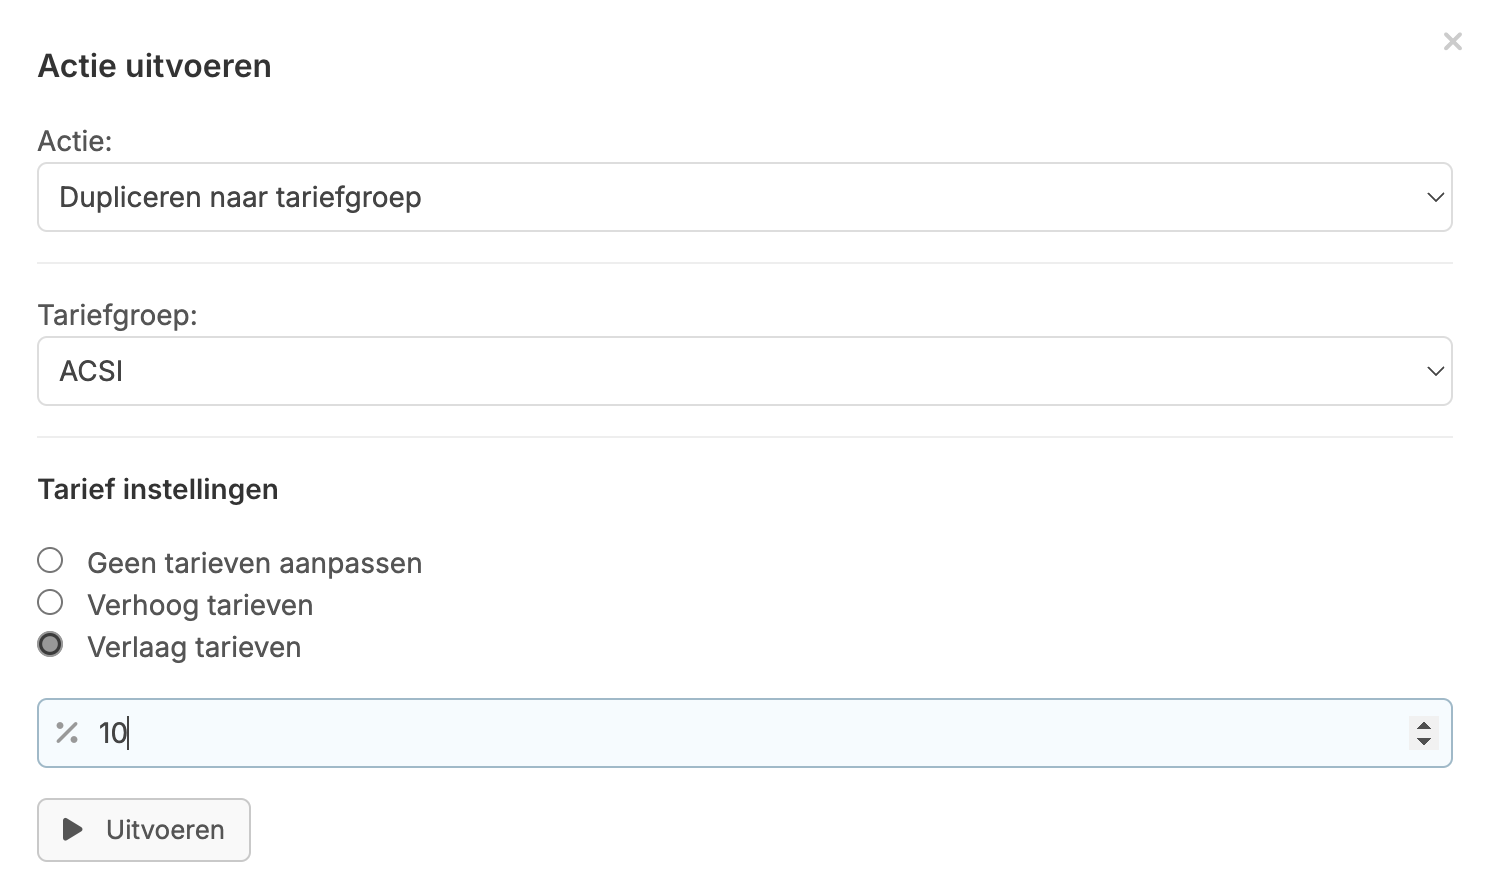Click the Uitvoeren button
This screenshot has height=890, width=1496.
click(144, 829)
